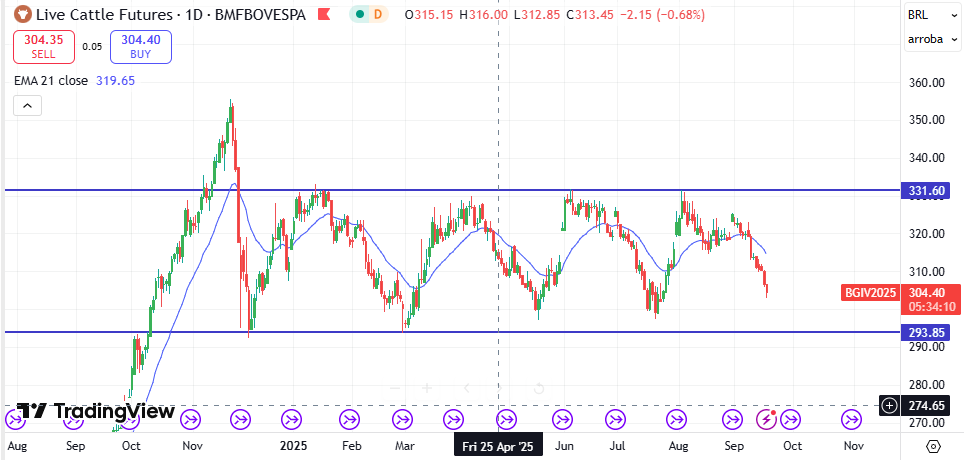Open the event marker above the 2025 label
The width and height of the screenshot is (964, 460).
[x=291, y=421]
